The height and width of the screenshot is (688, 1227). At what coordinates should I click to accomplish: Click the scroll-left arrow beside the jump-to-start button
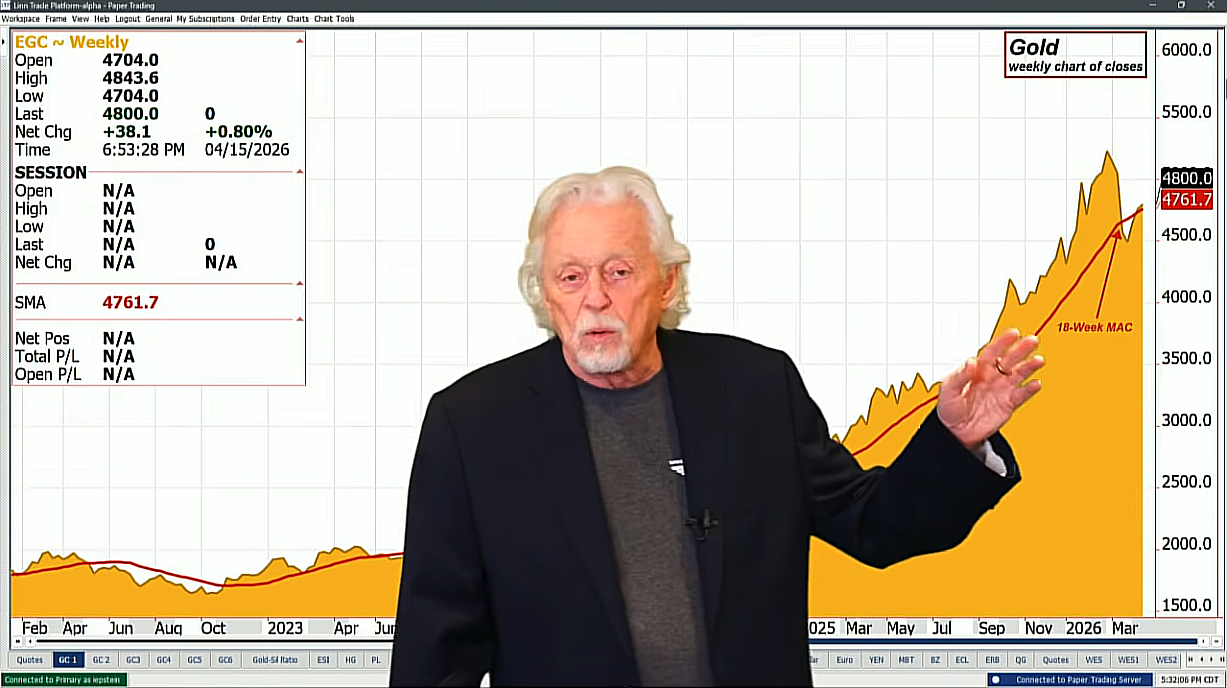tap(30, 641)
